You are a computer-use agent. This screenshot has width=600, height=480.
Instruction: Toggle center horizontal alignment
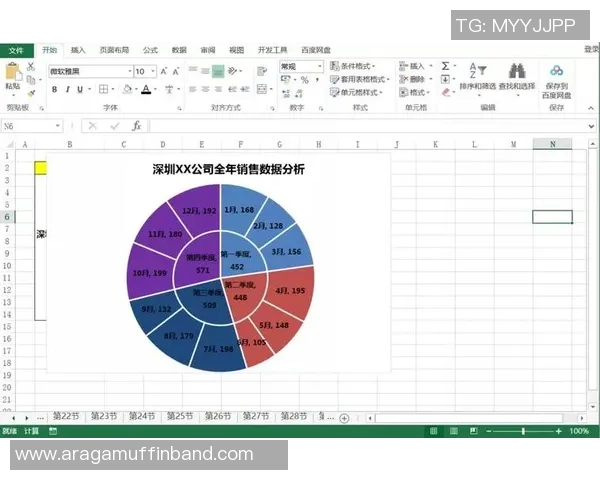pos(205,89)
